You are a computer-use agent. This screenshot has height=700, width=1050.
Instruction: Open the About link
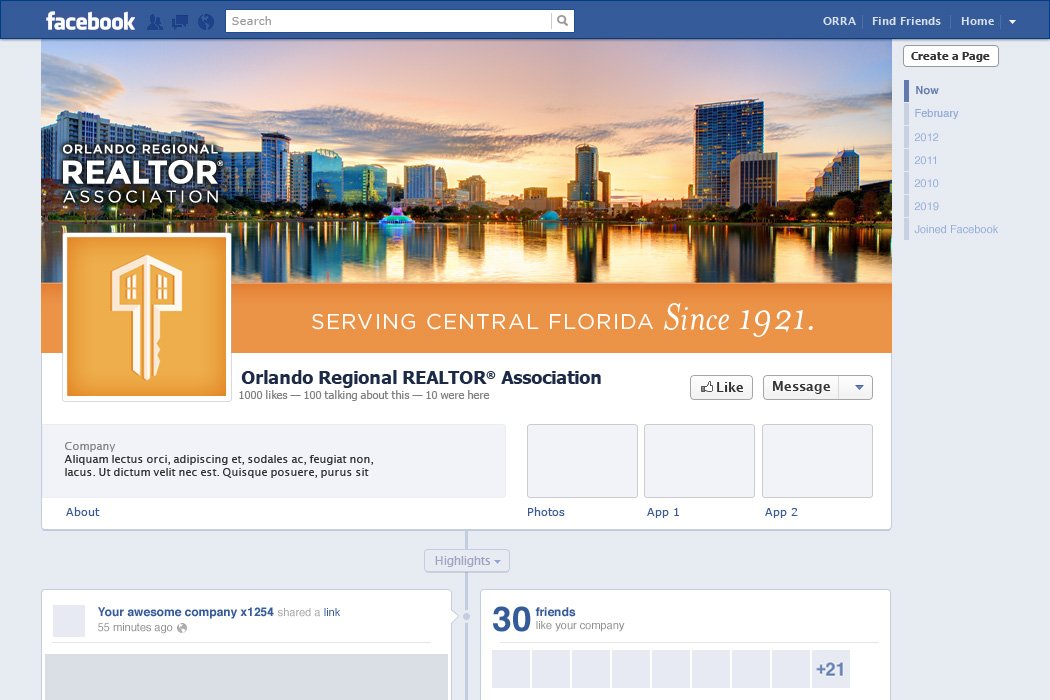[x=82, y=512]
